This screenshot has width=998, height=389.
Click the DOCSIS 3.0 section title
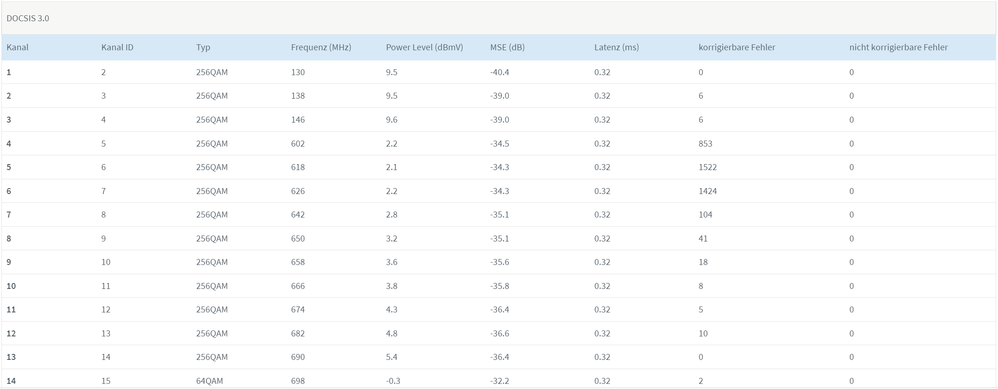(x=28, y=18)
